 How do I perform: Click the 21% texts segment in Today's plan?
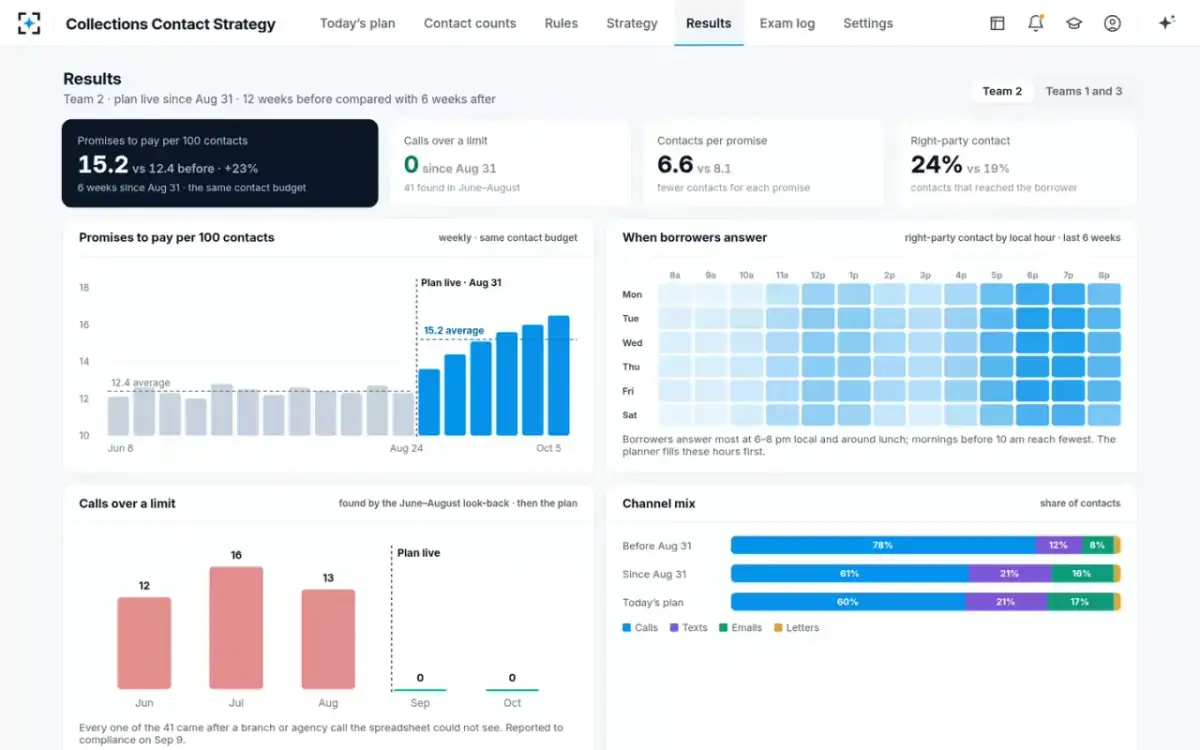coord(1006,602)
